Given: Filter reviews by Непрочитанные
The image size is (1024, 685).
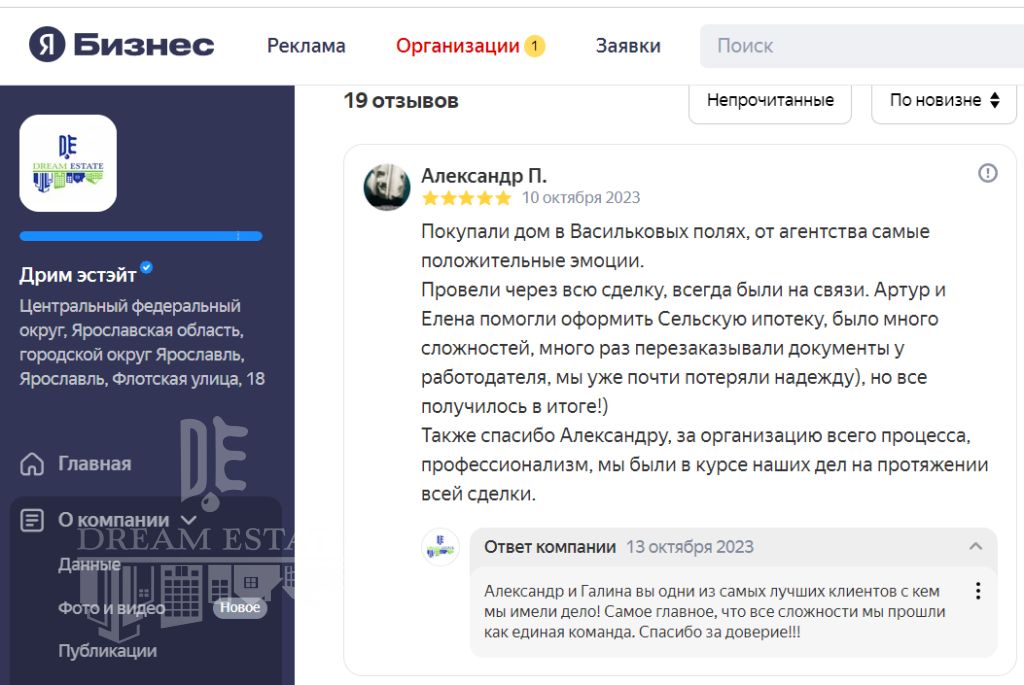Looking at the screenshot, I should pos(770,100).
